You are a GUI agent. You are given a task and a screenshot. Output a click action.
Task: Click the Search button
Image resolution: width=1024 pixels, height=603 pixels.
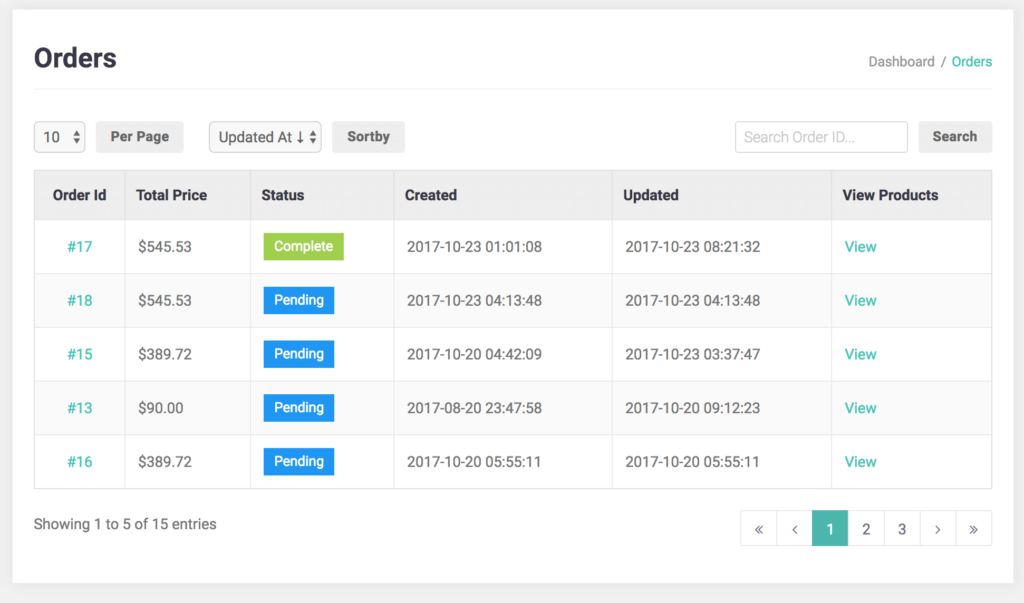coord(954,137)
